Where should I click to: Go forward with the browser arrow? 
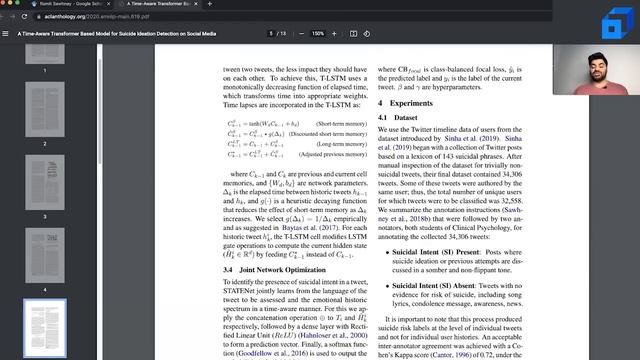[x=13, y=16]
